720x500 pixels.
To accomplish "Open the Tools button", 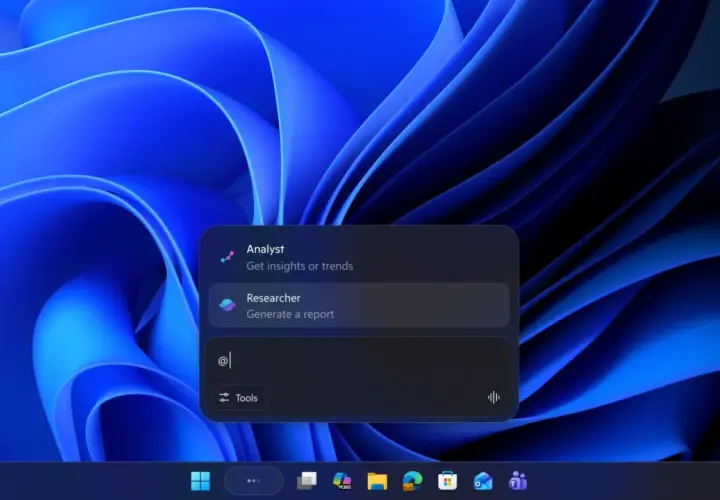I will [x=238, y=398].
